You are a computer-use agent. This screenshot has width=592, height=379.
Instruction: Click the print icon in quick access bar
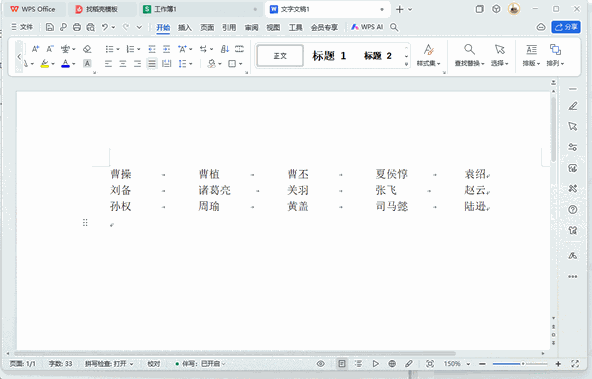coord(77,27)
